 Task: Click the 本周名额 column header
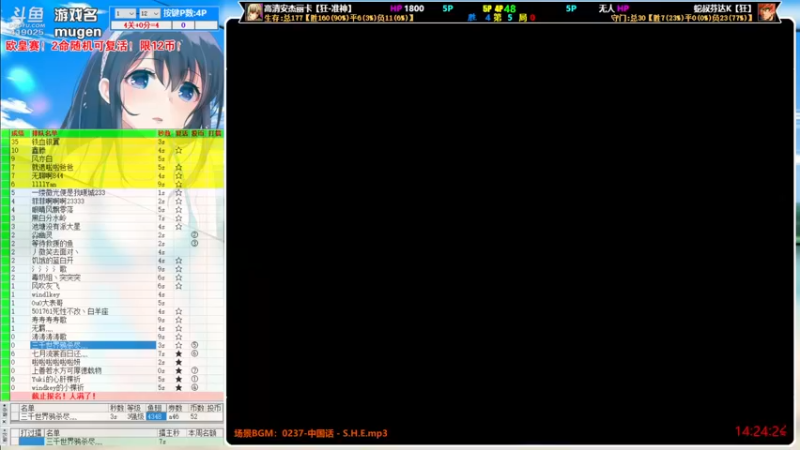point(203,433)
